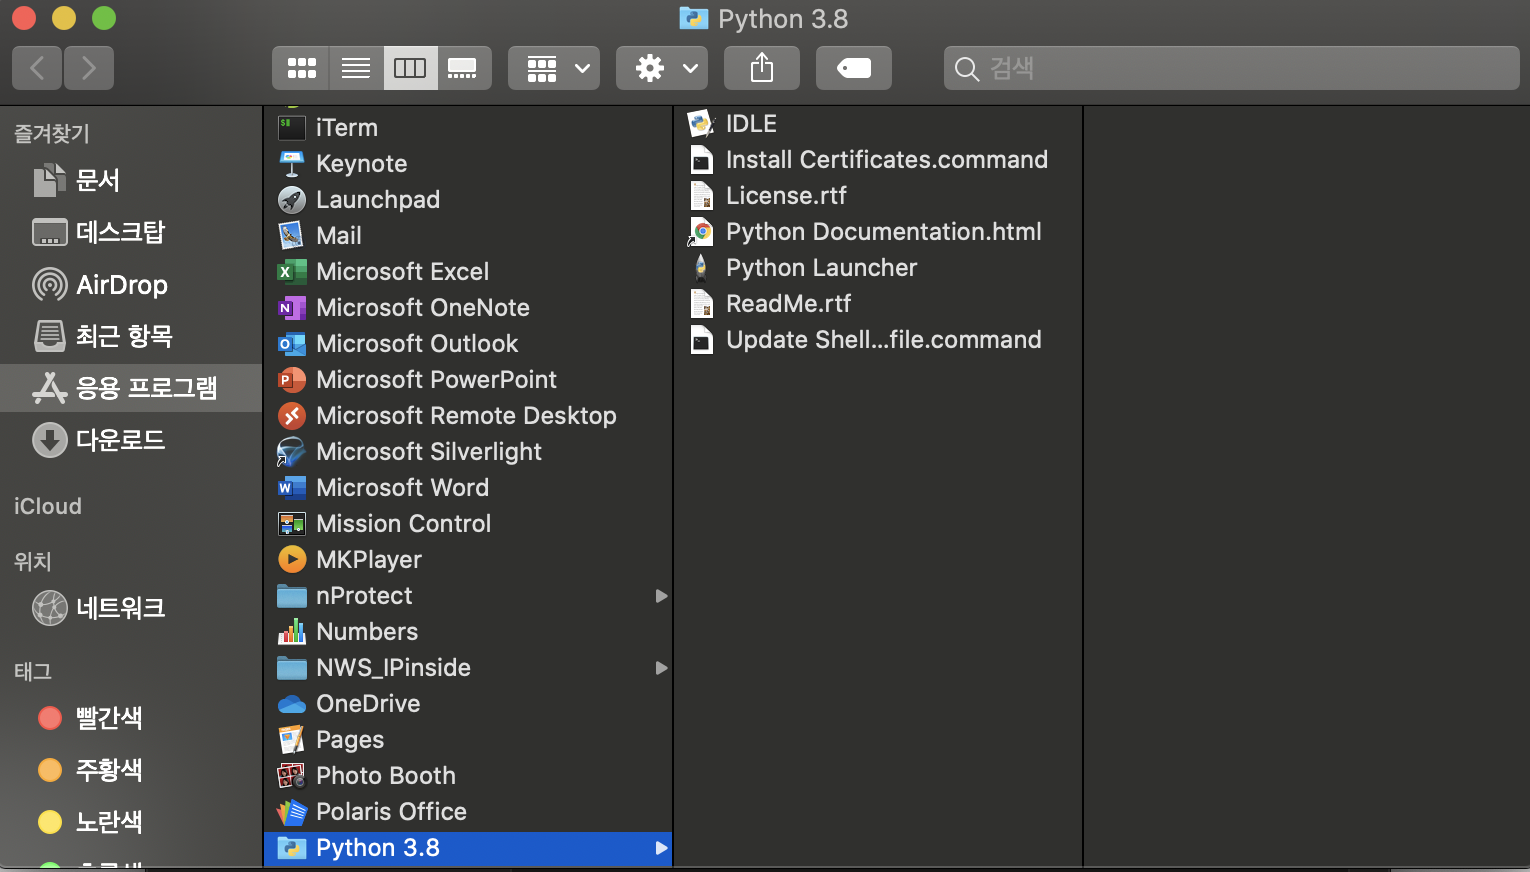
Task: Click the Edit Tags button
Action: pos(854,68)
